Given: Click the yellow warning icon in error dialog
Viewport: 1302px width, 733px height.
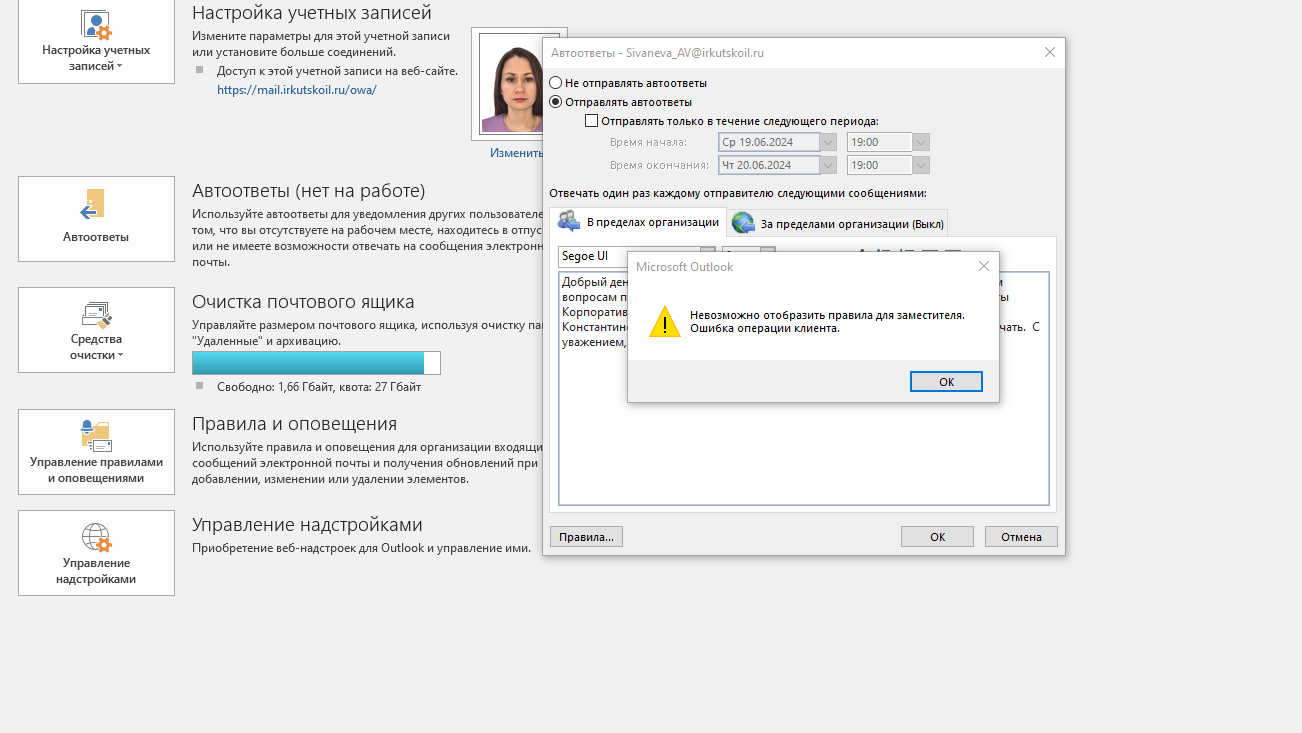Looking at the screenshot, I should coord(665,322).
